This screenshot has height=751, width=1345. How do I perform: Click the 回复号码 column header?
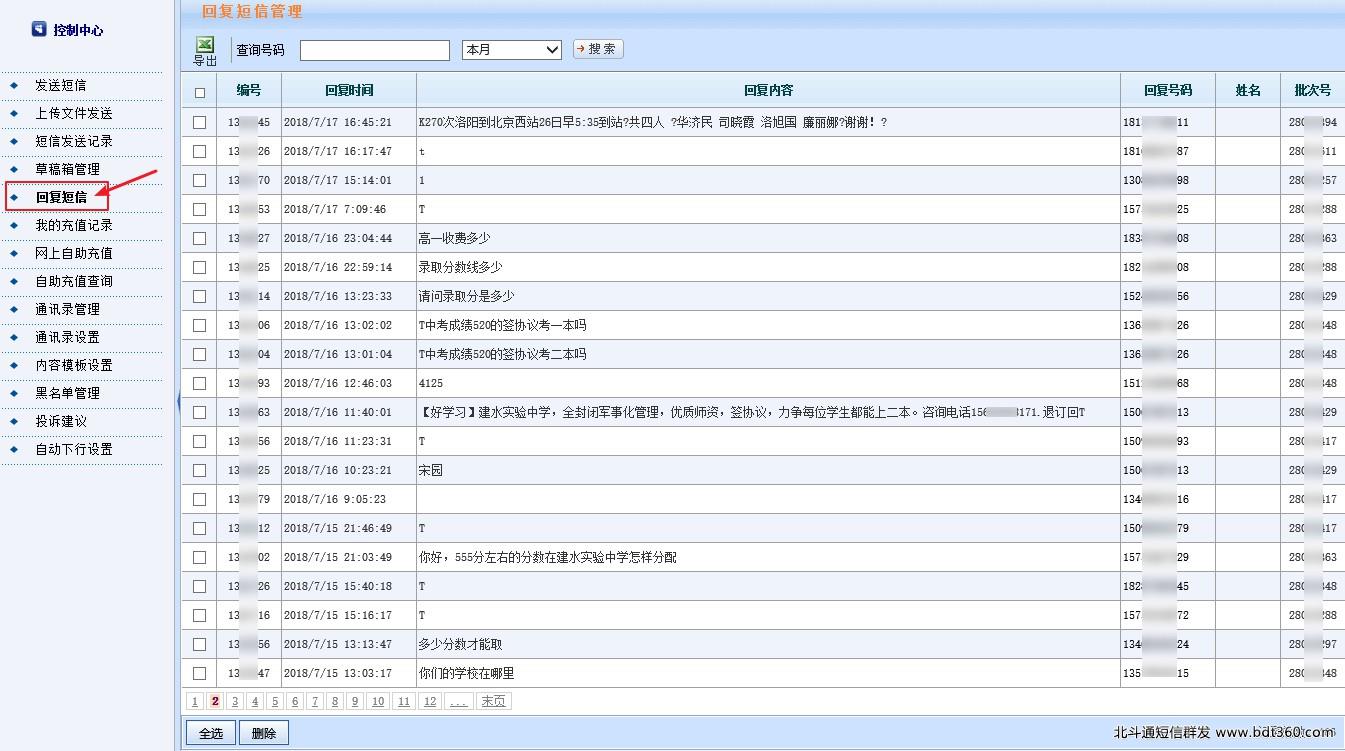coord(1168,90)
